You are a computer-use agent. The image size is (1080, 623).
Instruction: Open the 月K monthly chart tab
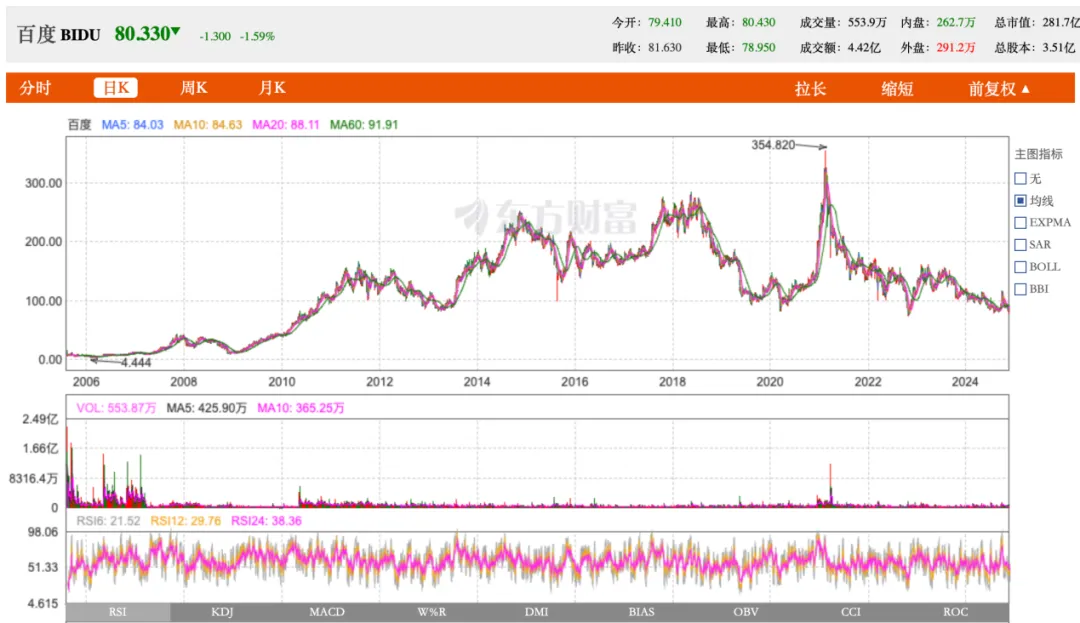click(272, 88)
